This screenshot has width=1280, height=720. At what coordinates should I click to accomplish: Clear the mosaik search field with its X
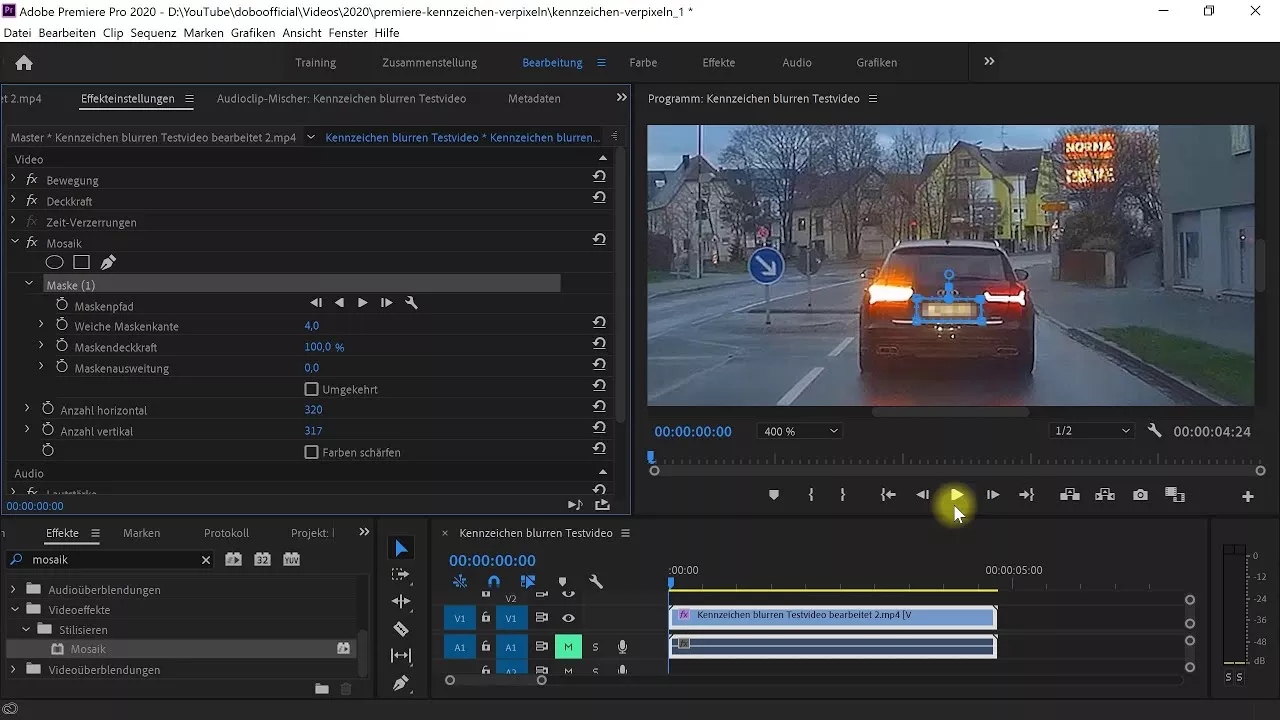tap(206, 560)
